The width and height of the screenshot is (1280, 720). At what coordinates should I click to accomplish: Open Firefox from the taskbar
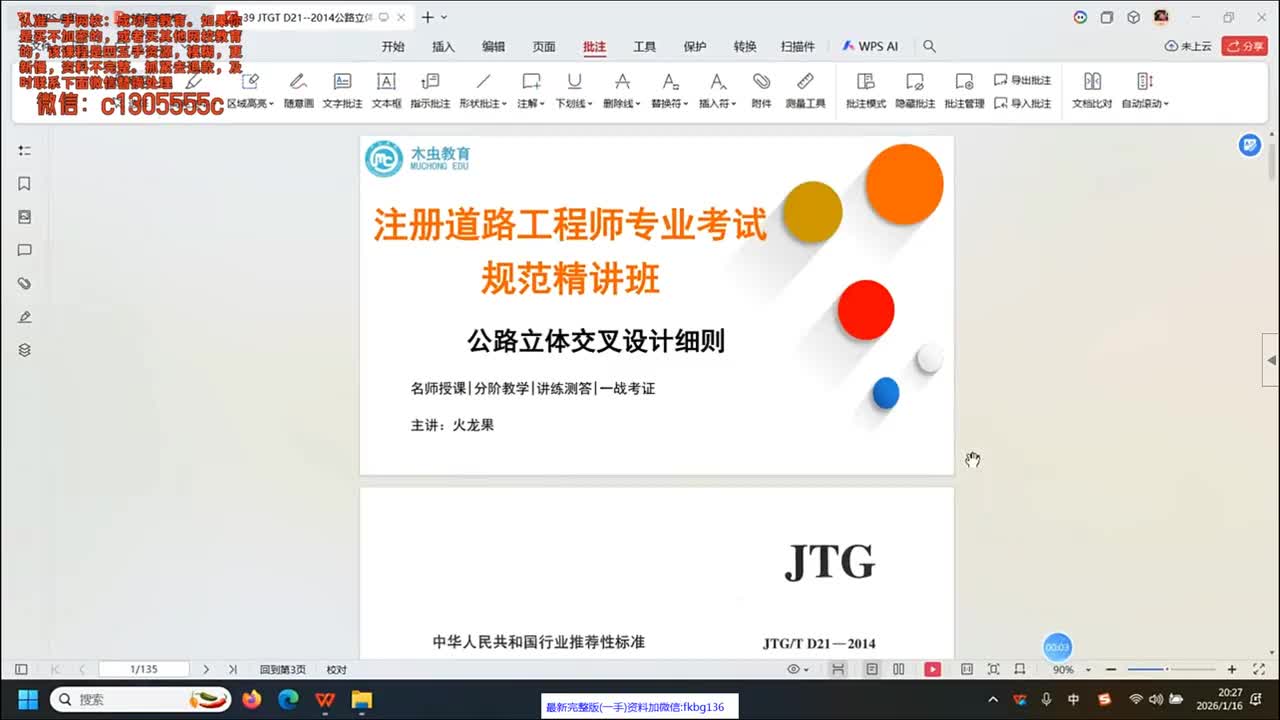pos(251,699)
